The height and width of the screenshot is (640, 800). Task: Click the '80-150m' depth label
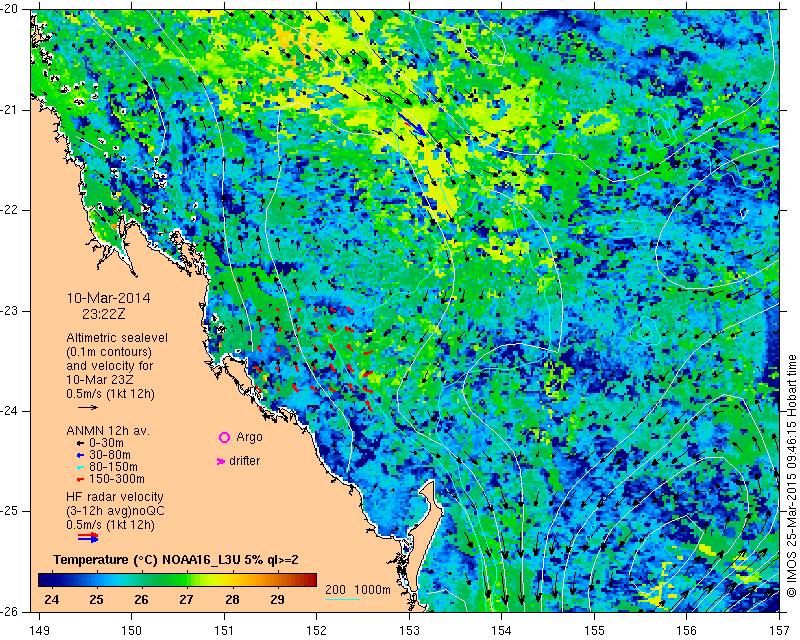(113, 467)
